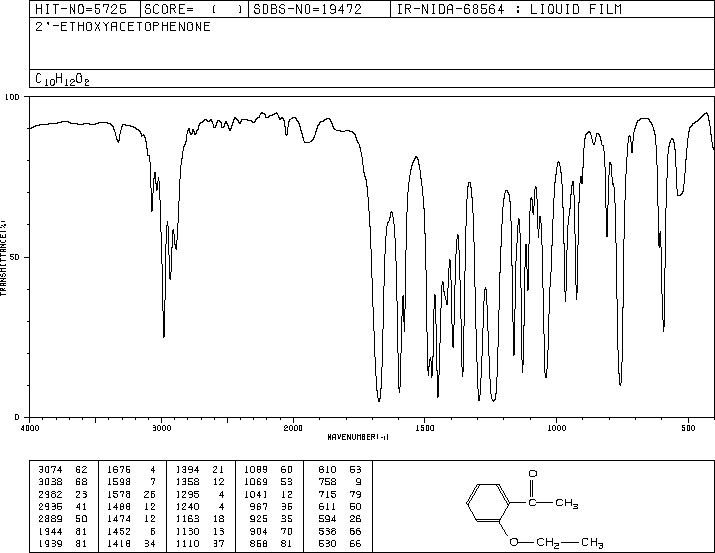
Task: Click the 50 y-axis tick label
Action: (15, 257)
